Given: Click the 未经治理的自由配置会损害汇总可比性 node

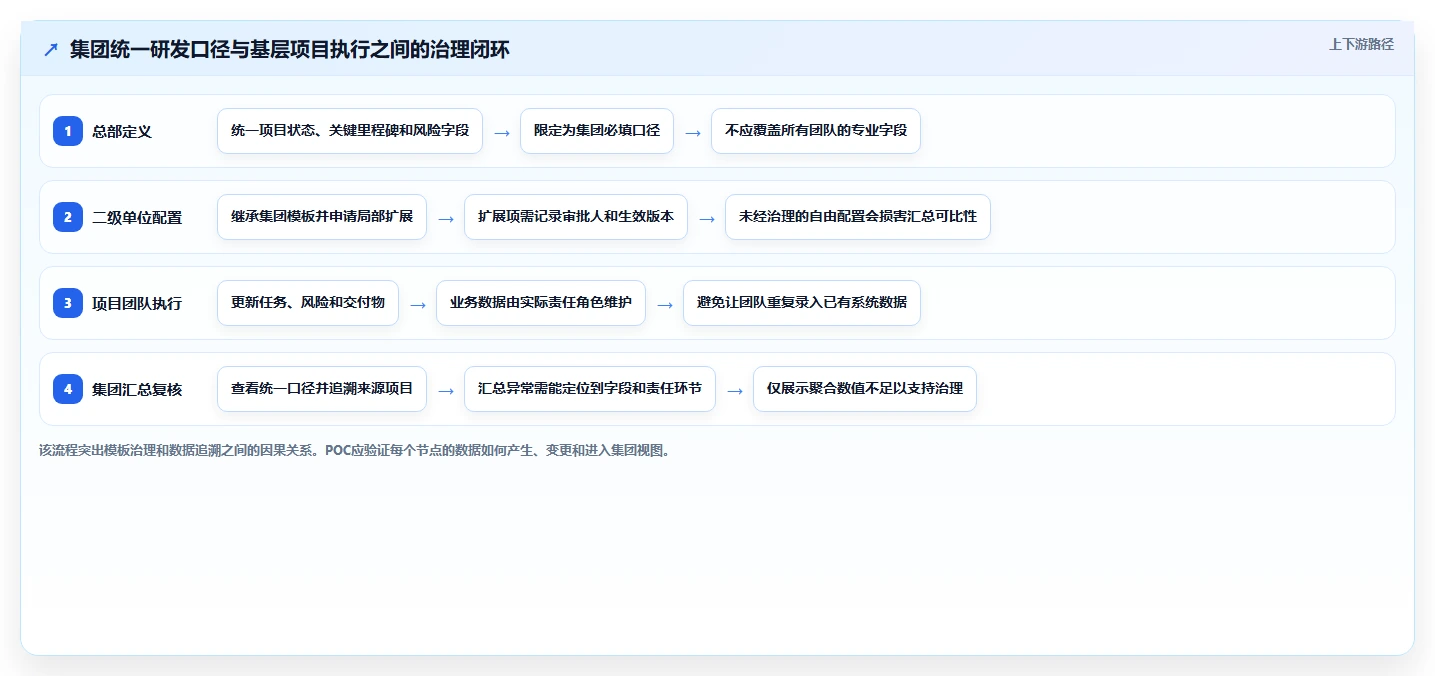Looking at the screenshot, I should [x=858, y=217].
